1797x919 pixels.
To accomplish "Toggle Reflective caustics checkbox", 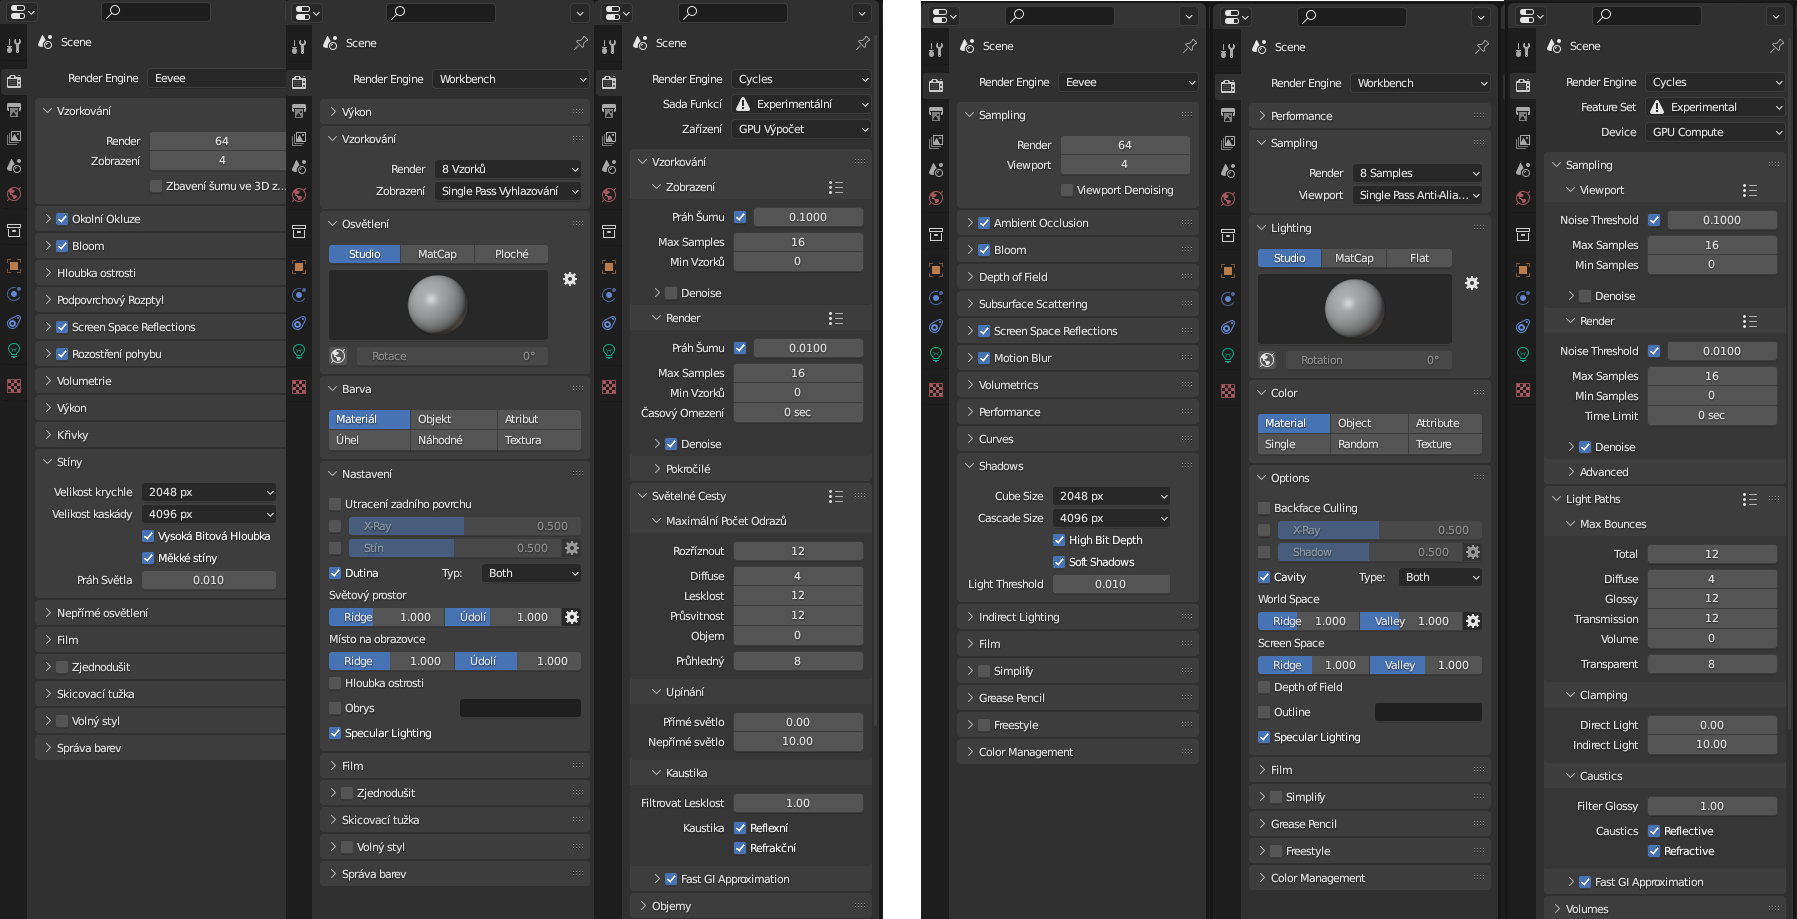I will click(x=1654, y=831).
